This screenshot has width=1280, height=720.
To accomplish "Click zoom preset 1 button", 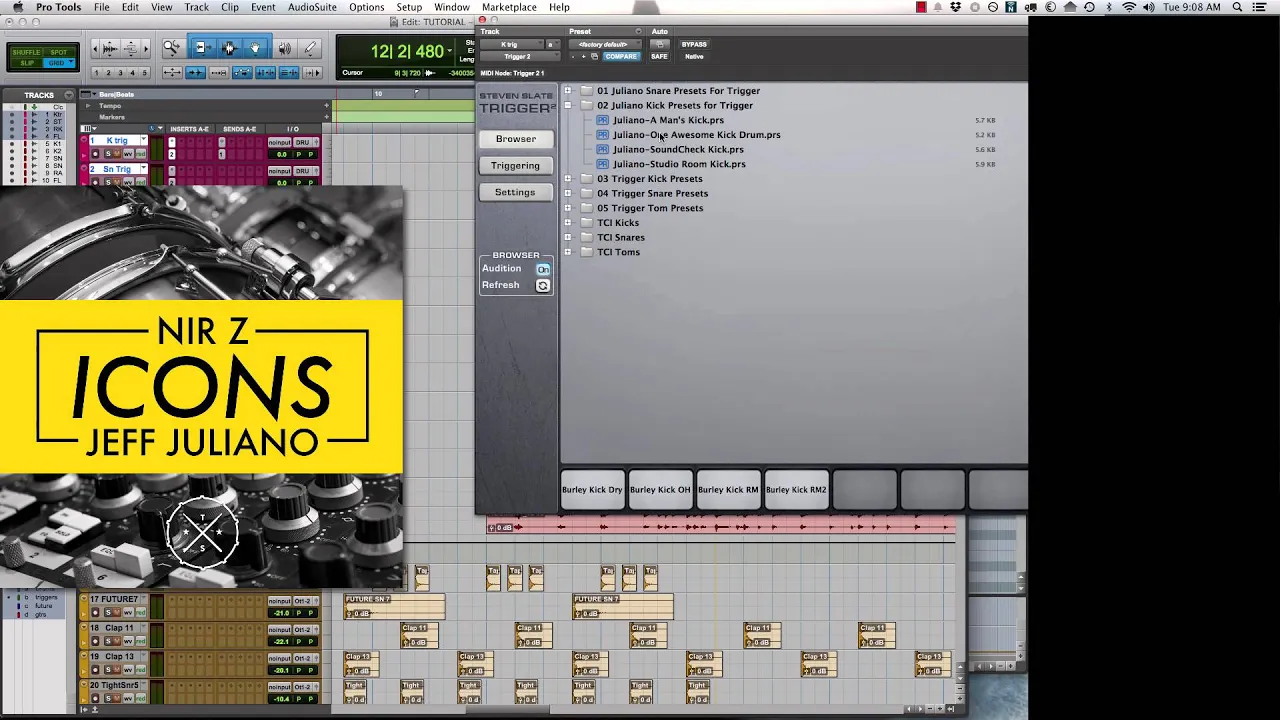I will click(x=96, y=72).
